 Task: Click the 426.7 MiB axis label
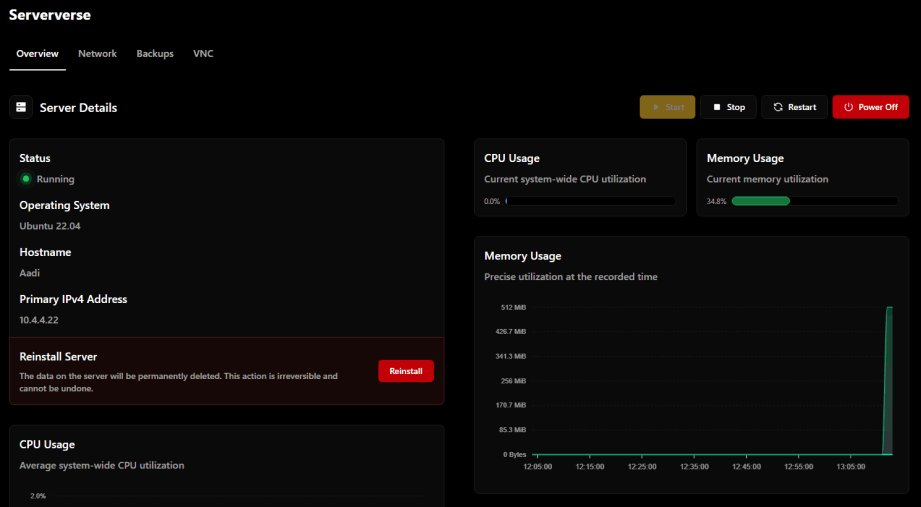pos(511,331)
